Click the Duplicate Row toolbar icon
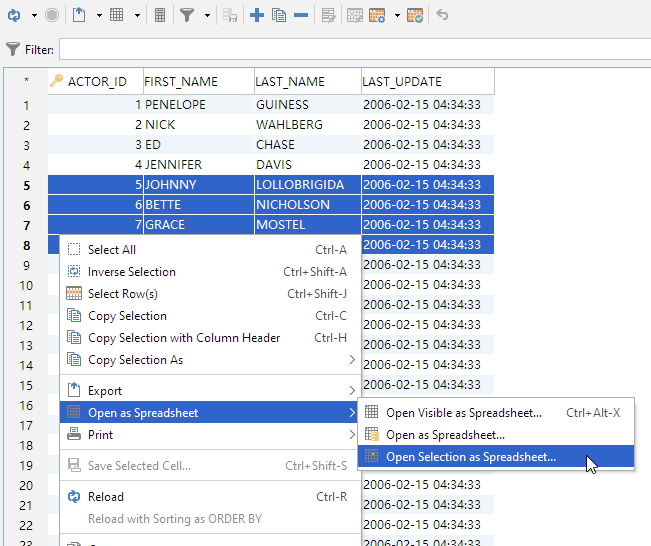 click(x=279, y=15)
